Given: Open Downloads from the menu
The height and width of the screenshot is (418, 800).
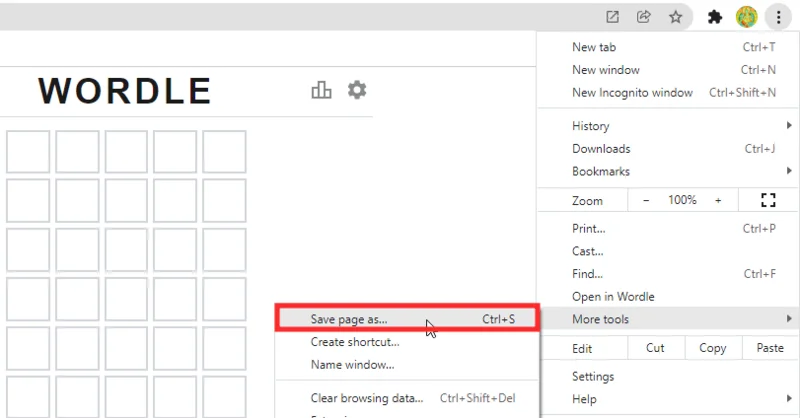Looking at the screenshot, I should click(669, 149).
